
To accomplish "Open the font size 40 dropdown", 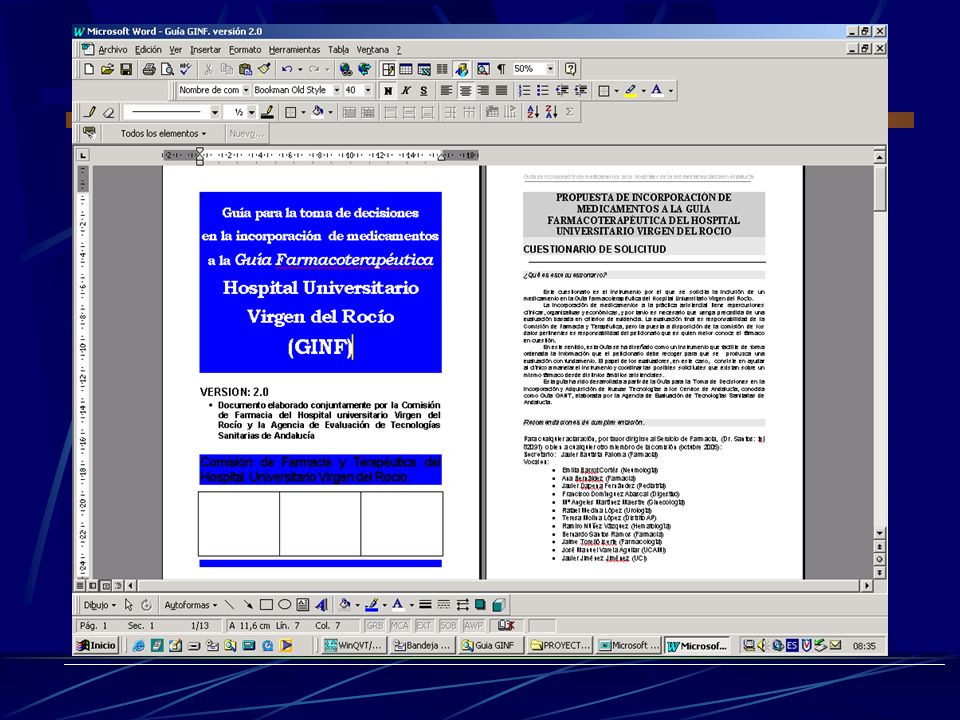I will click(367, 90).
